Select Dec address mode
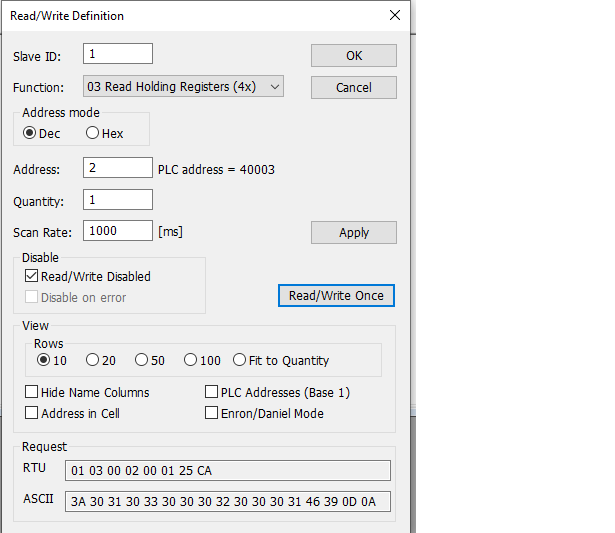Viewport: 615px width, 533px height. click(30, 133)
